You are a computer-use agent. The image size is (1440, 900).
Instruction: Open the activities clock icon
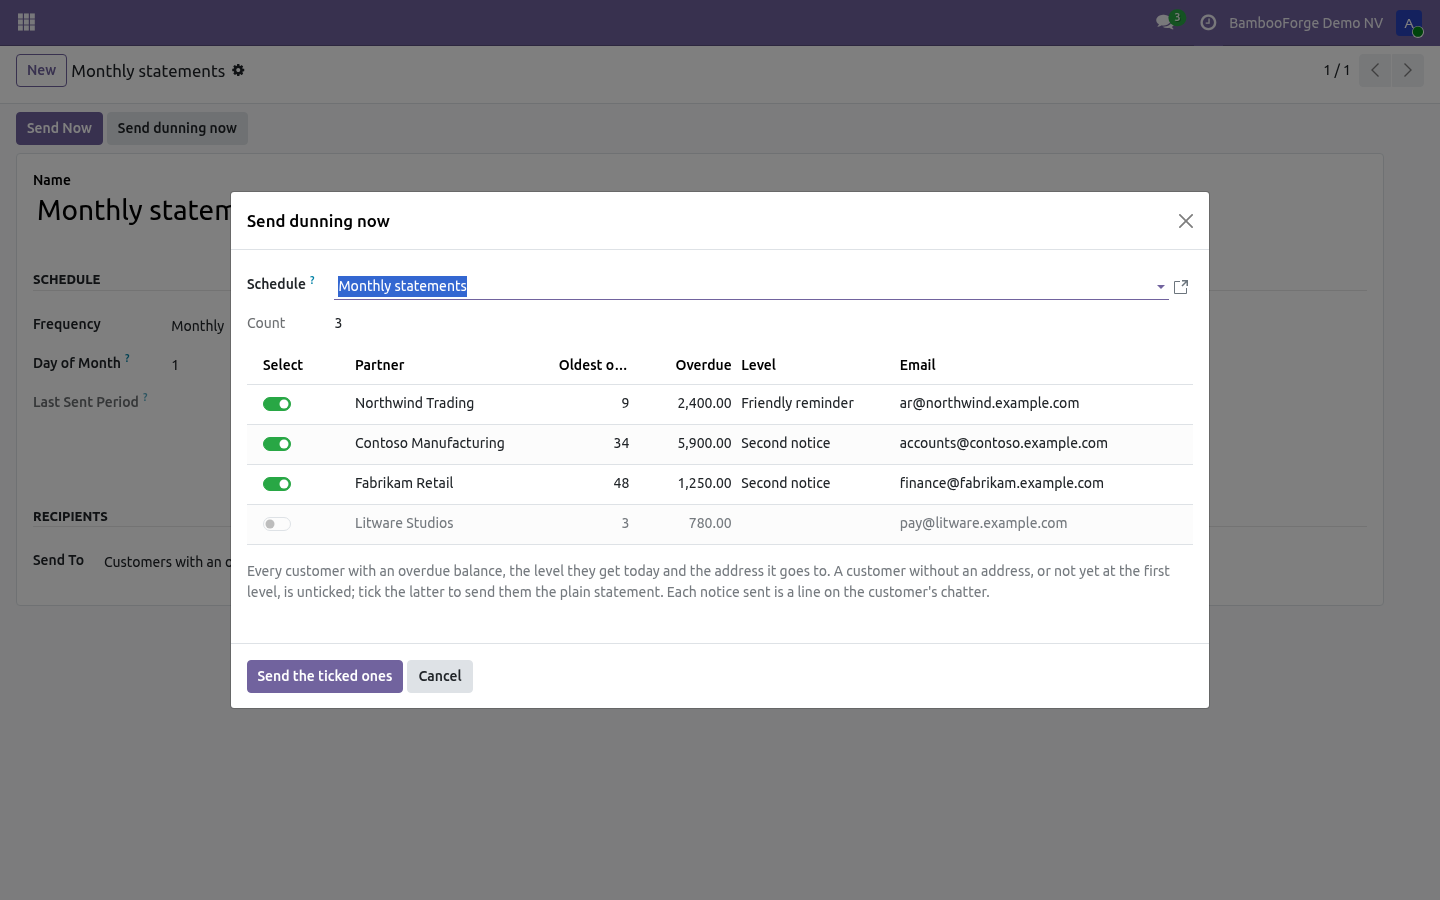(x=1208, y=22)
